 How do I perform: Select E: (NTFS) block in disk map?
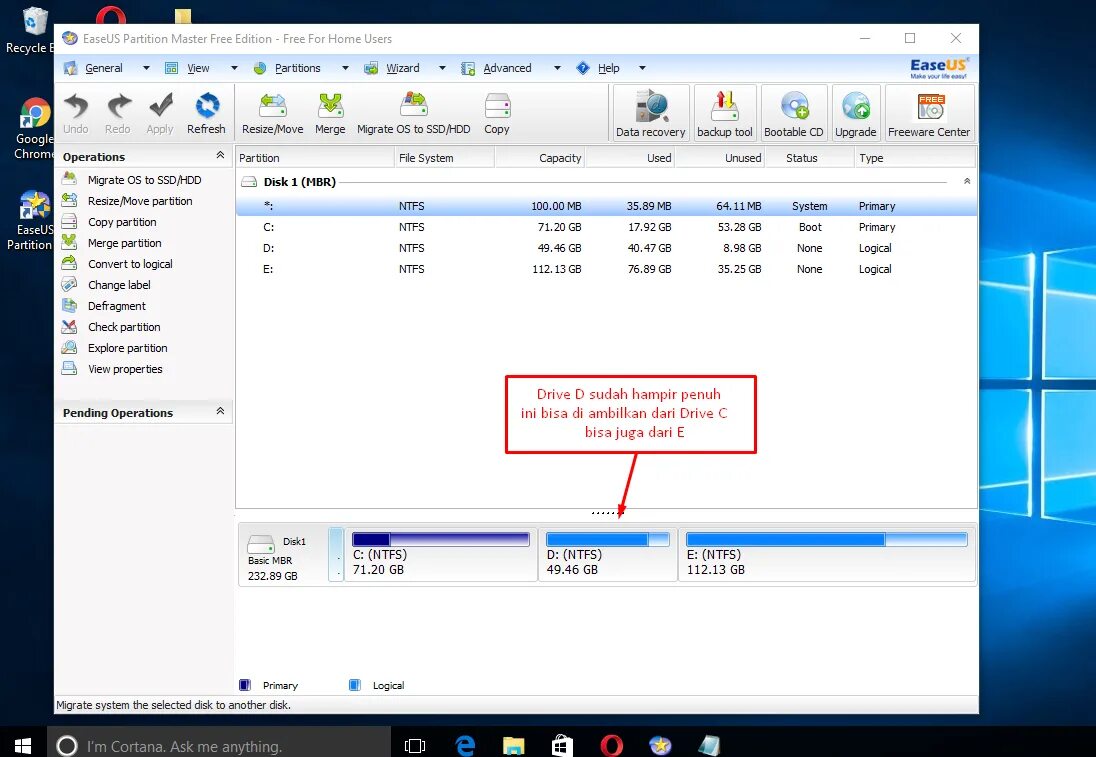pos(827,555)
